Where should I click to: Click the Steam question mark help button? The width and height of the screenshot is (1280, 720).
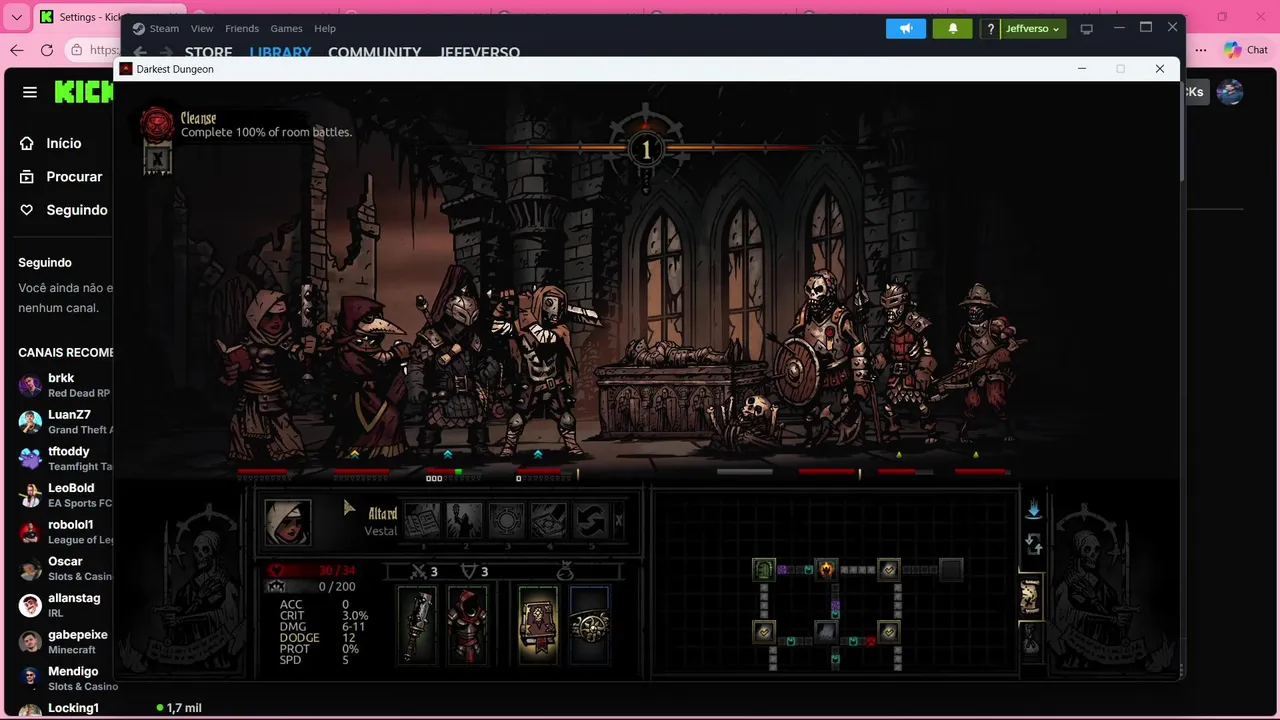coord(991,29)
